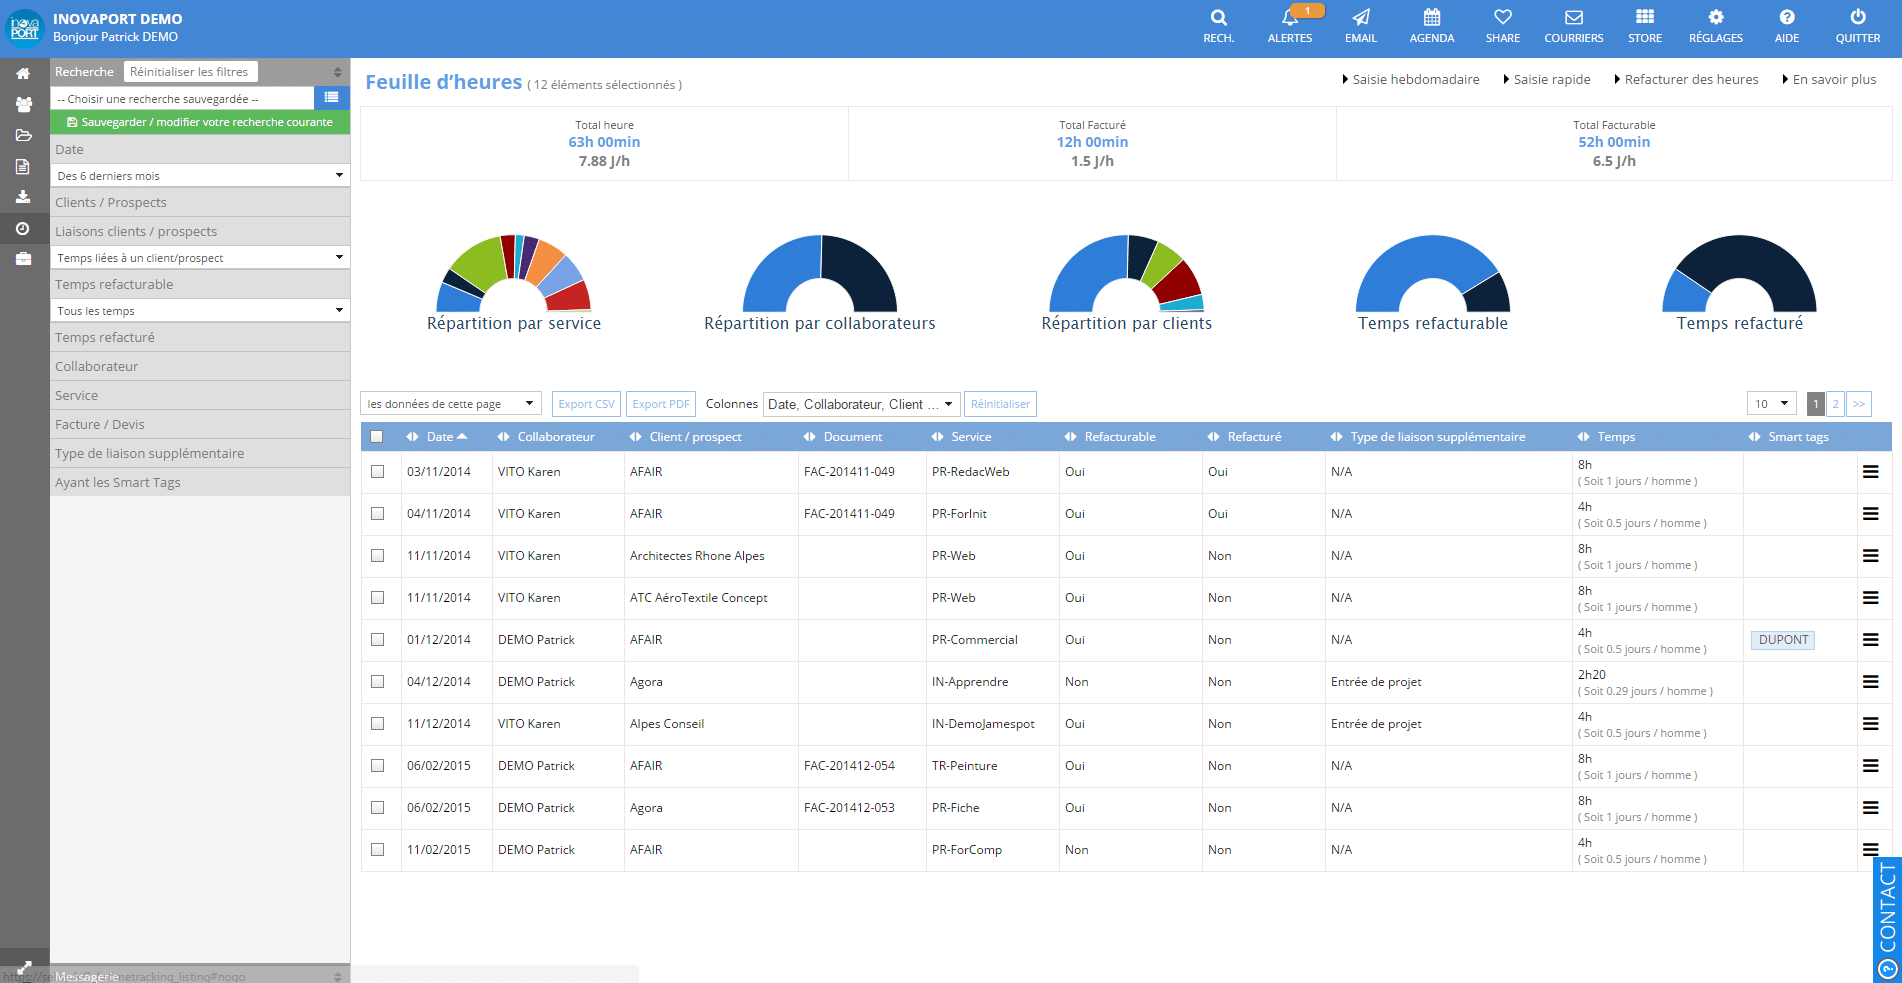This screenshot has height=983, width=1902.
Task: Open 'les données de cette page' dropdown
Action: 451,404
